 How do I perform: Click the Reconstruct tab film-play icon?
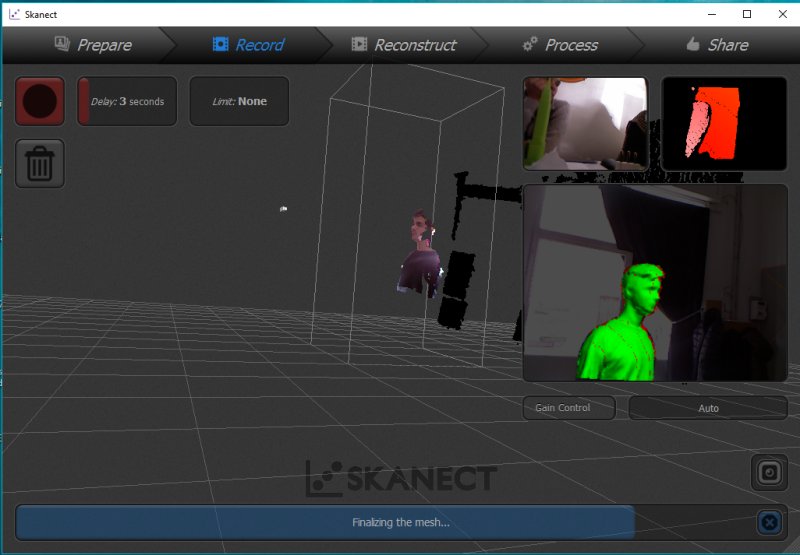tap(359, 44)
